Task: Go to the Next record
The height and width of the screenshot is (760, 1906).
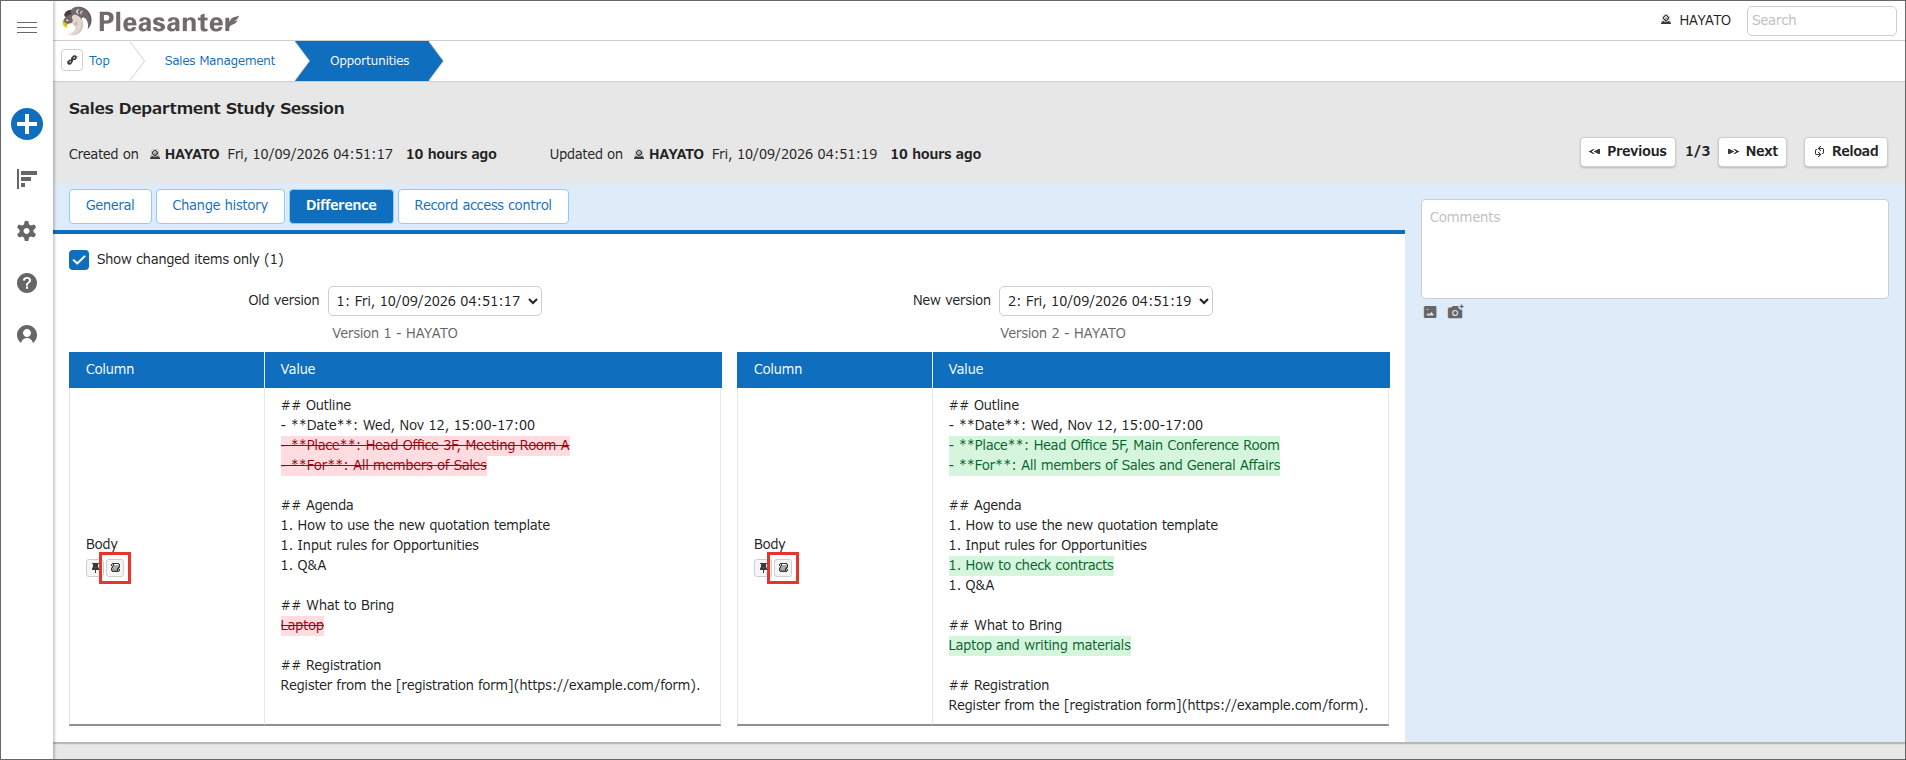Action: click(x=1752, y=152)
